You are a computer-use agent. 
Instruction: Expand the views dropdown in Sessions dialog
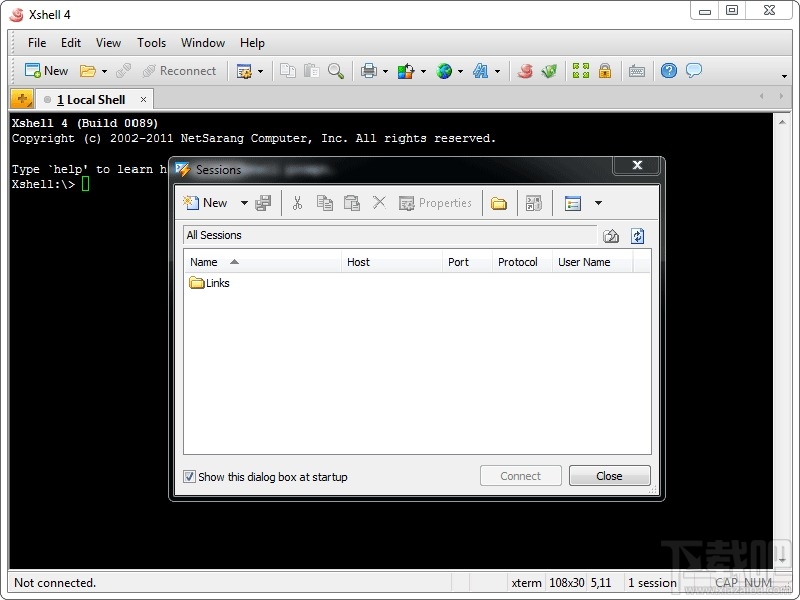coord(597,202)
